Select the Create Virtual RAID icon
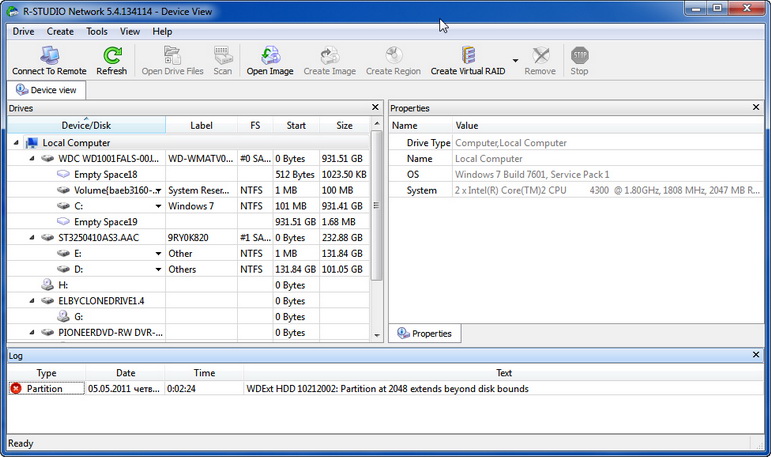Screen dimensions: 771x457 click(468, 56)
